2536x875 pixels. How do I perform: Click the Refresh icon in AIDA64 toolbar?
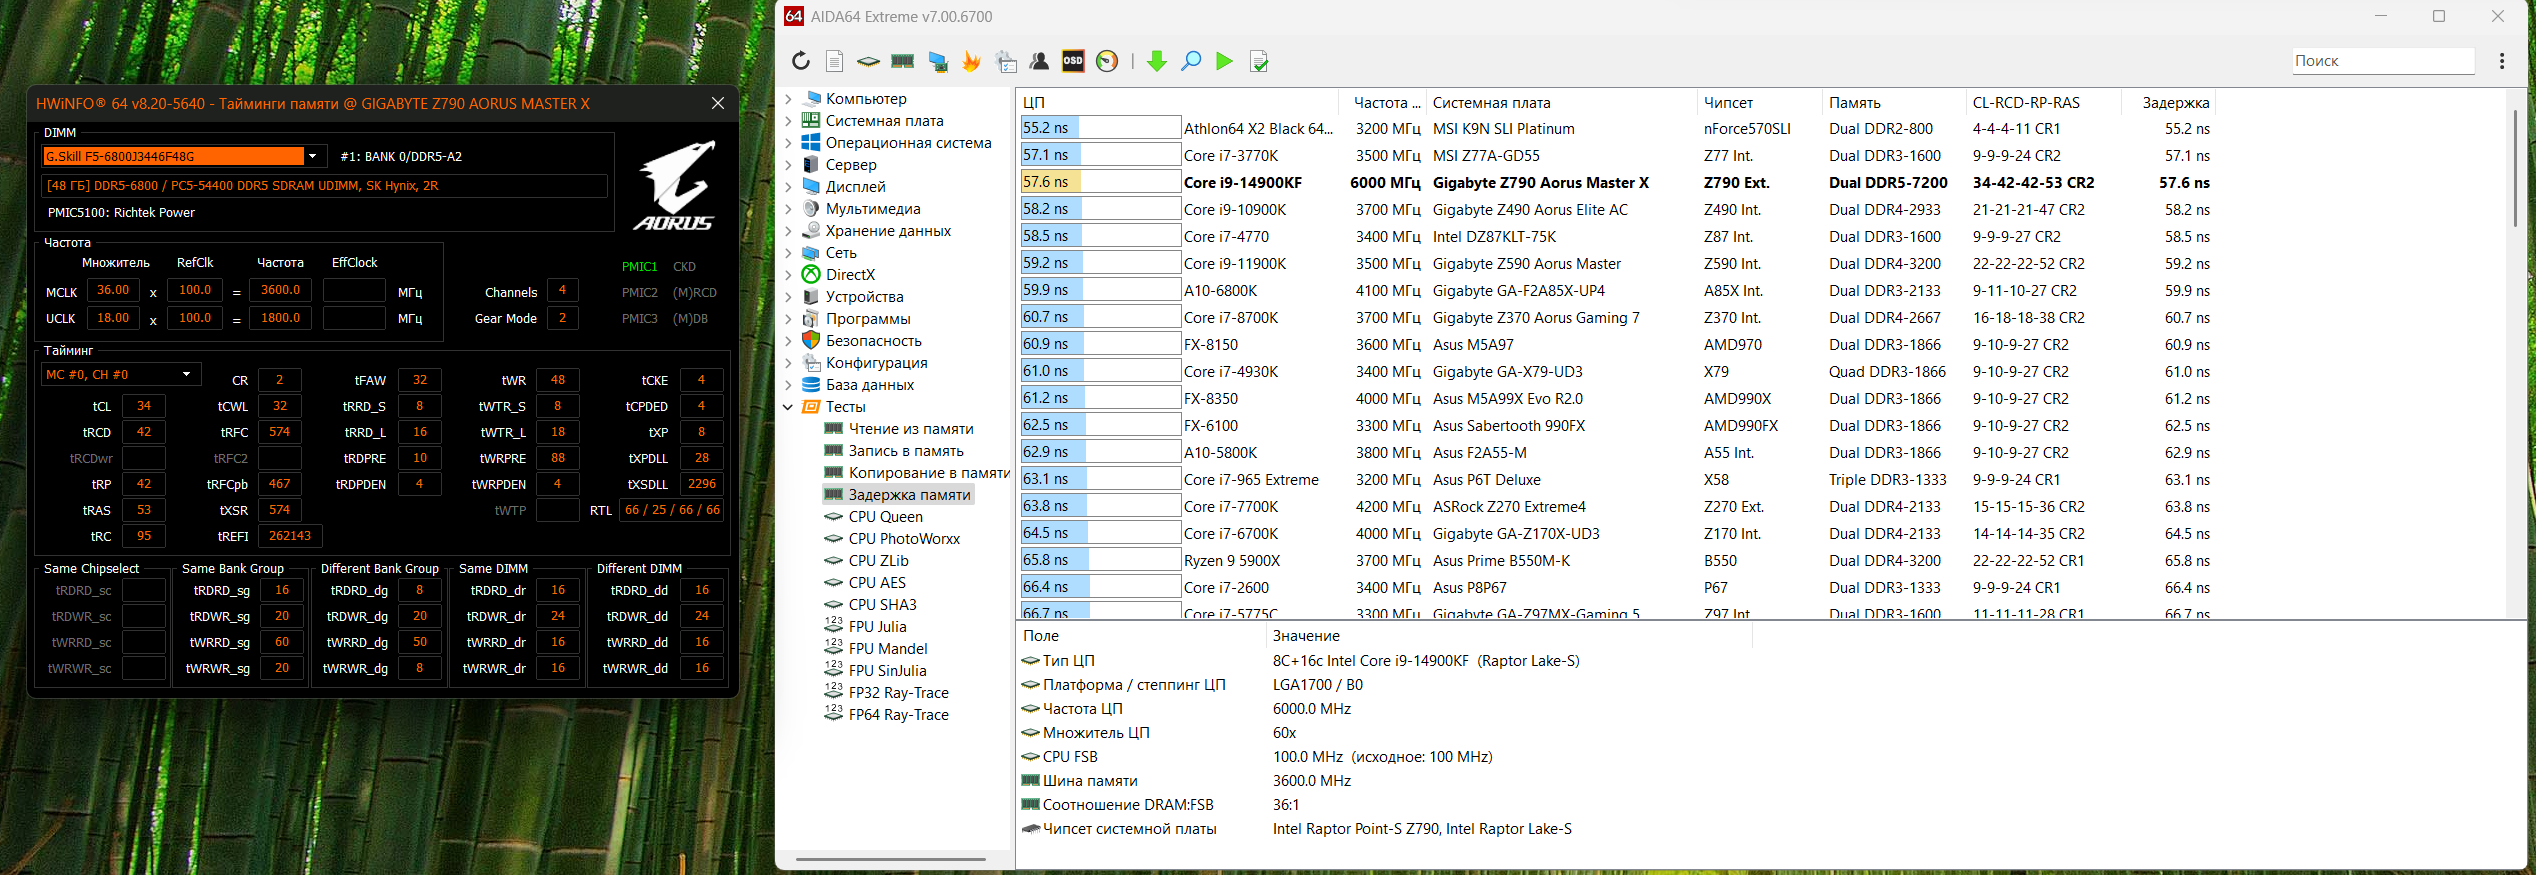(801, 61)
